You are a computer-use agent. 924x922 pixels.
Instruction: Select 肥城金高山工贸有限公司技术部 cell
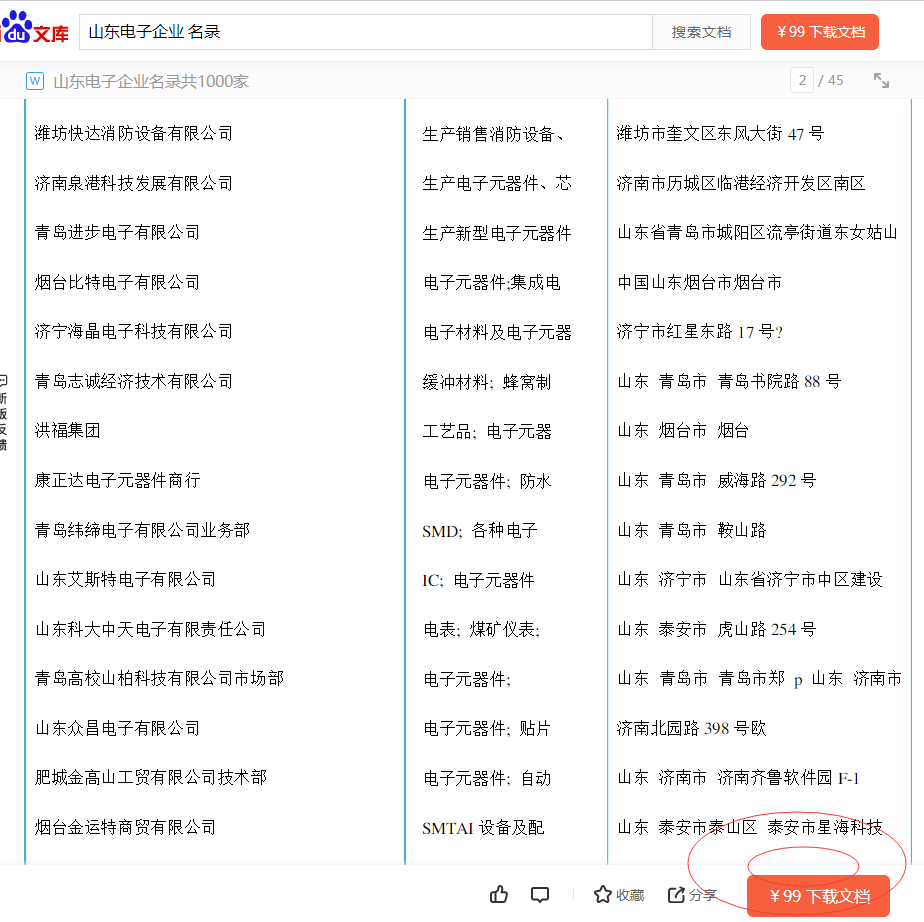[150, 778]
